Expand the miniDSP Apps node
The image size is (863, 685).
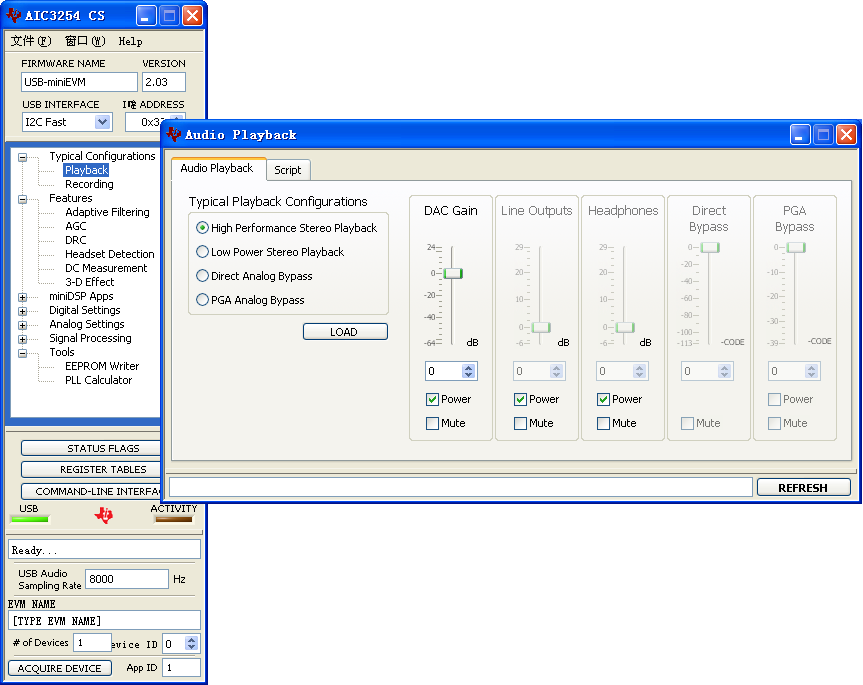pyautogui.click(x=23, y=297)
